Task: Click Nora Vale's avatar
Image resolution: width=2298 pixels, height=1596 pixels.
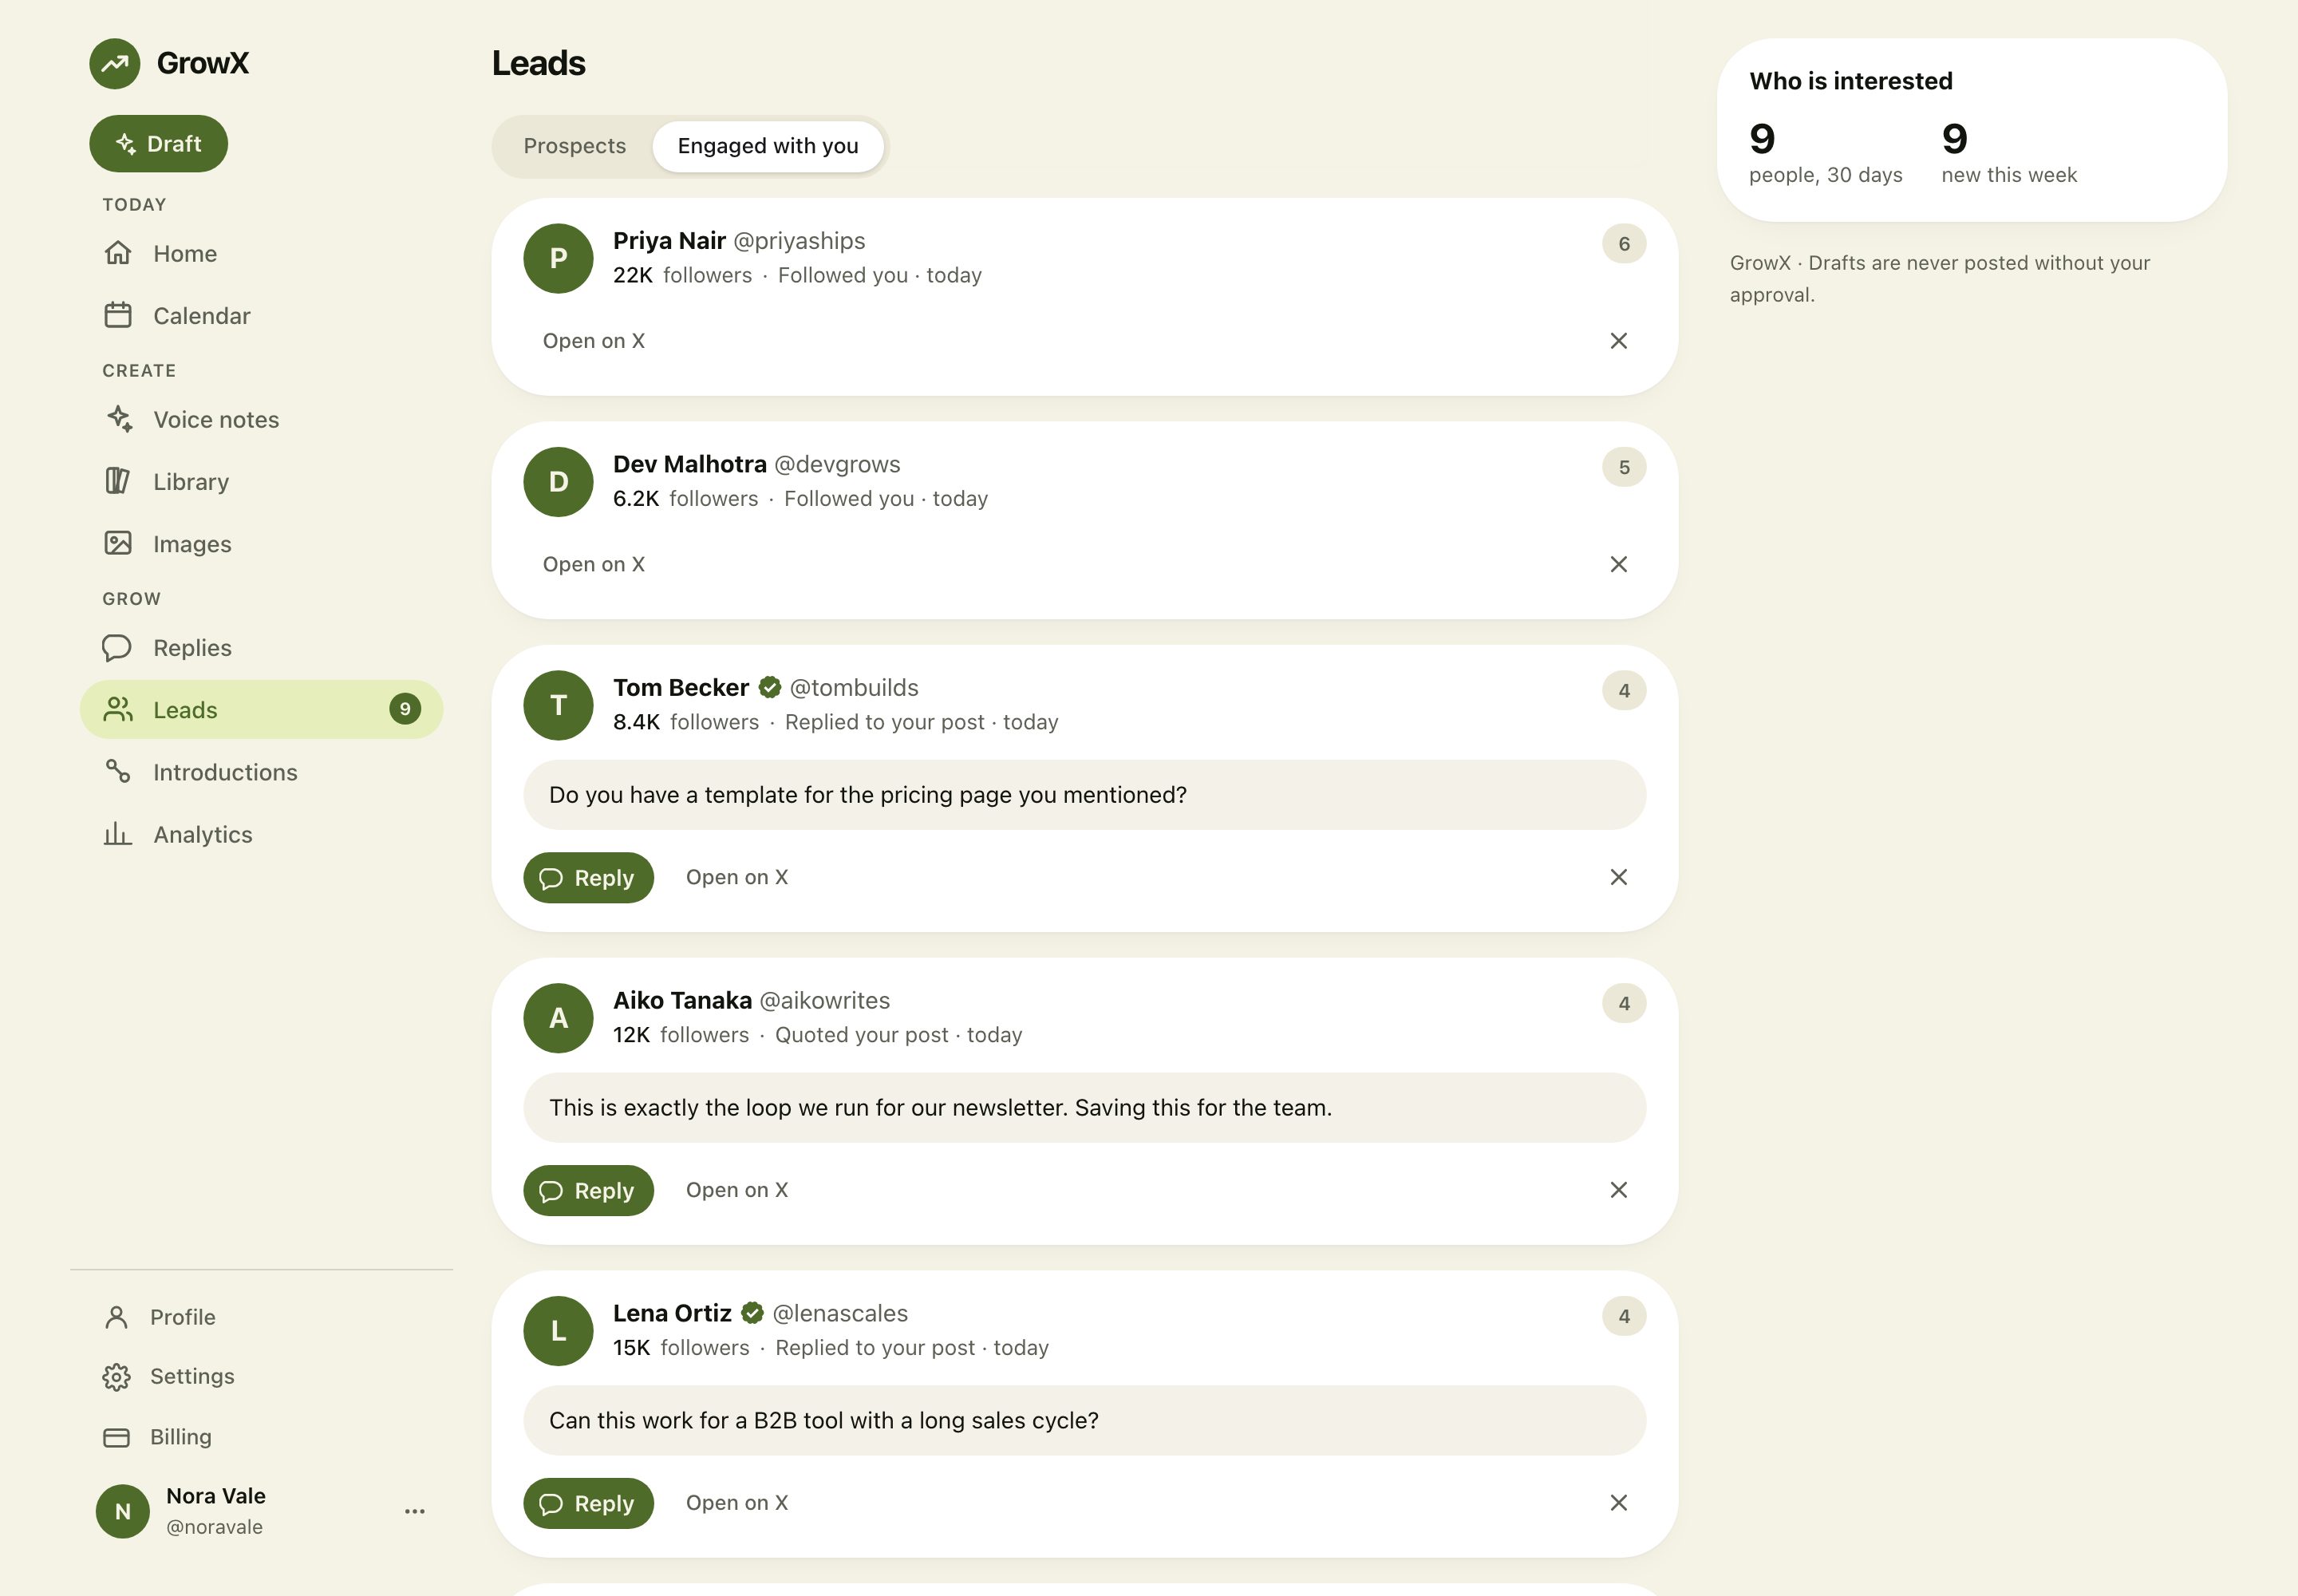Action: tap(122, 1511)
